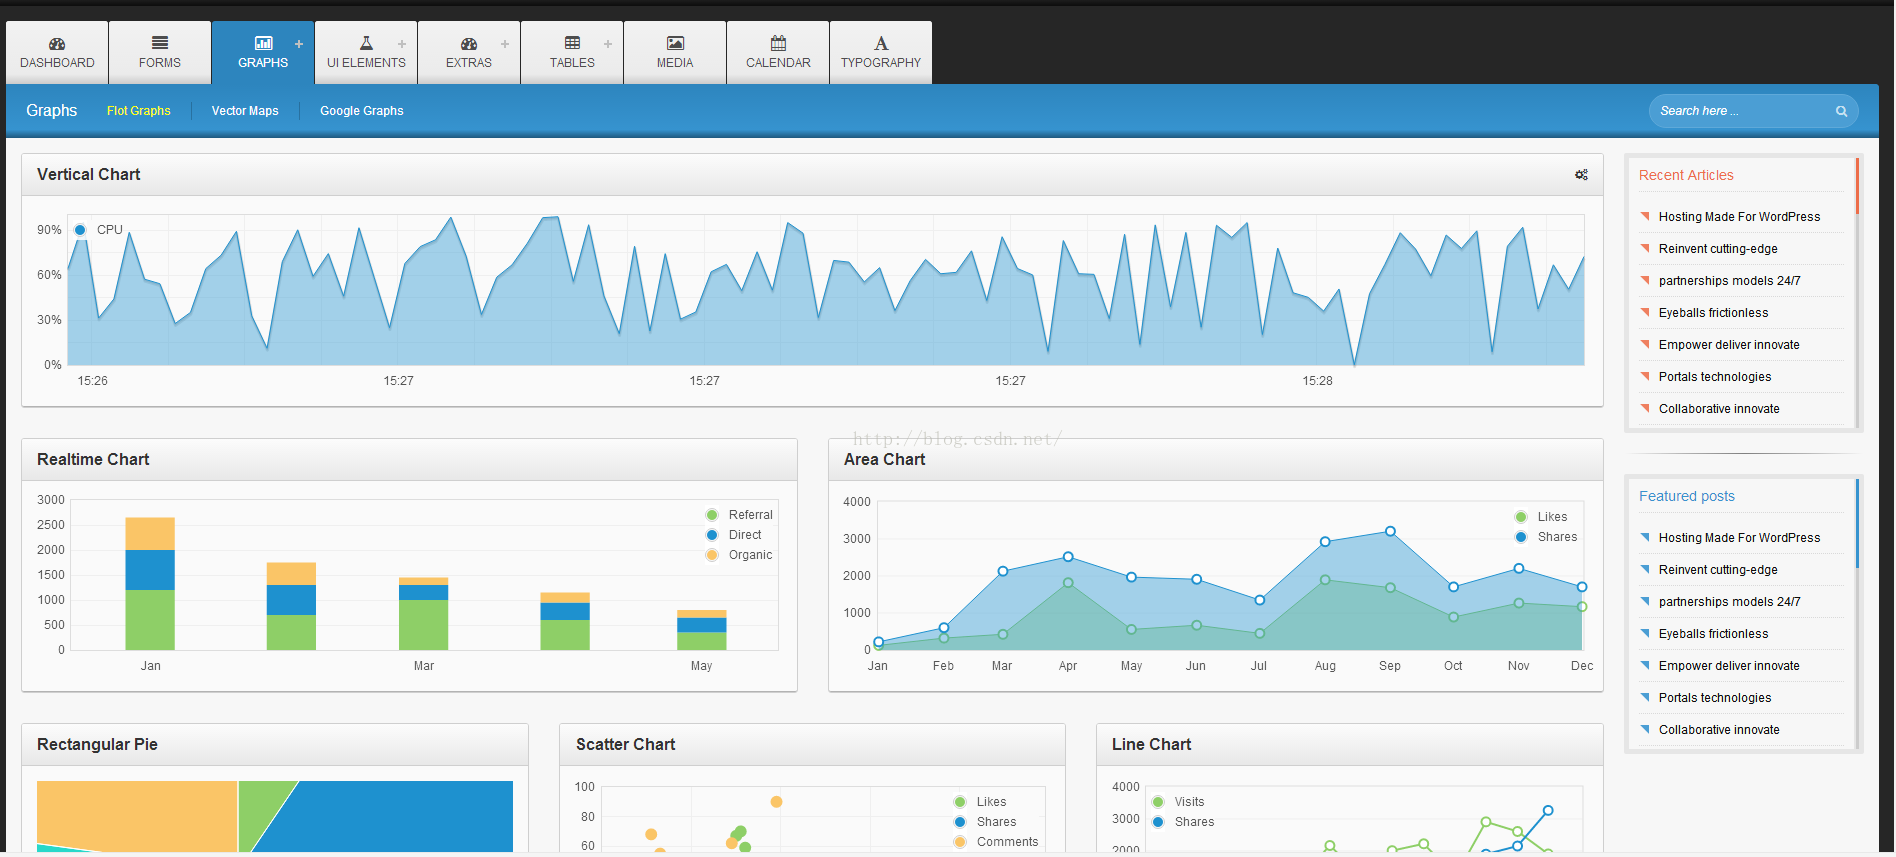Click the Jan stacked bar in Realtime Chart
The width and height of the screenshot is (1896, 857).
tap(150, 584)
